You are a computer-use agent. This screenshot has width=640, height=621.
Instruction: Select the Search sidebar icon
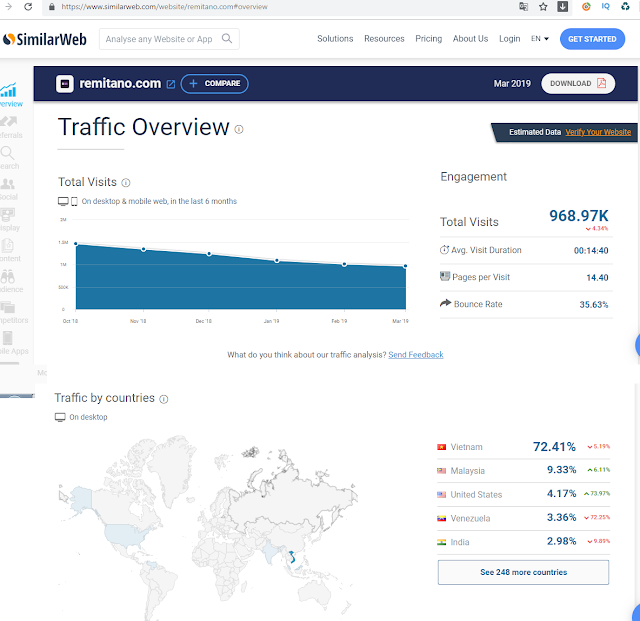point(7,153)
